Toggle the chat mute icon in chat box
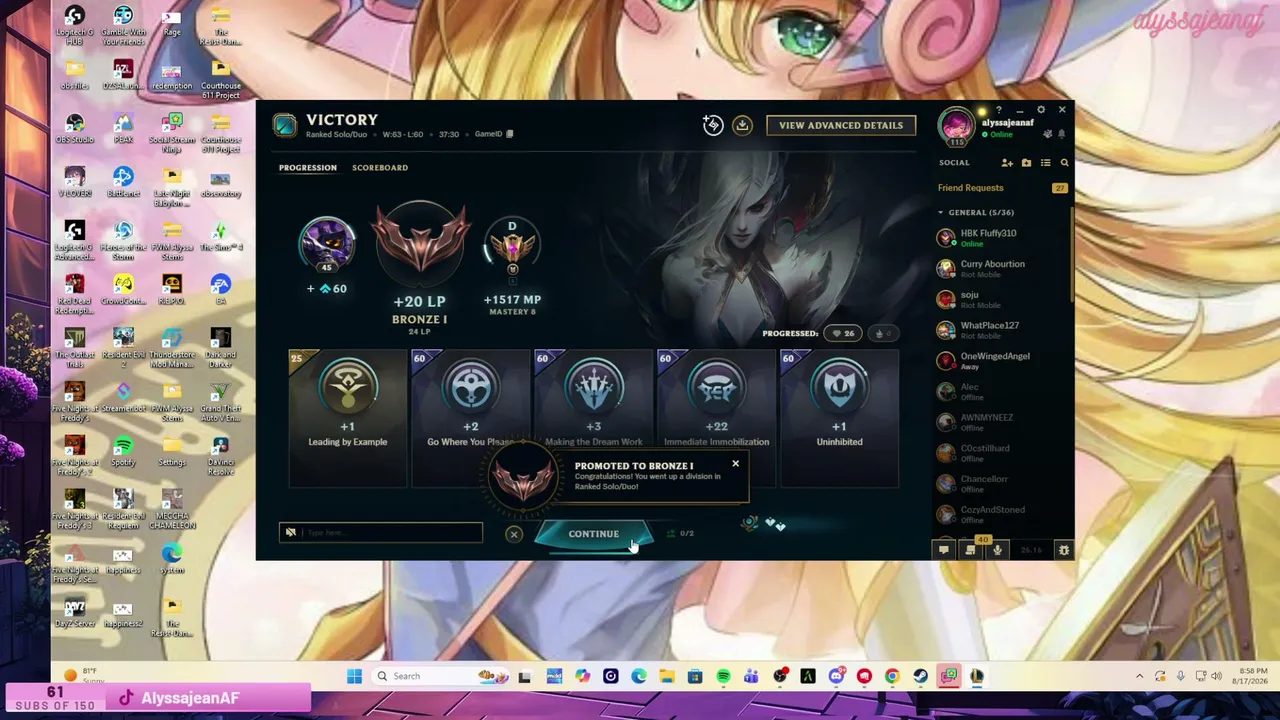Viewport: 1280px width, 720px height. click(291, 533)
